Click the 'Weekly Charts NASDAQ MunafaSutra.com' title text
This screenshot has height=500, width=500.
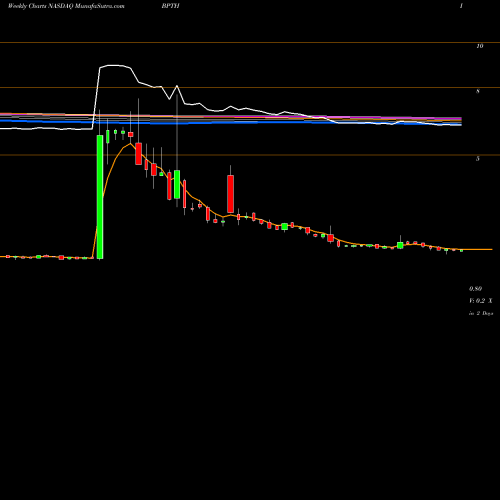point(66,6)
